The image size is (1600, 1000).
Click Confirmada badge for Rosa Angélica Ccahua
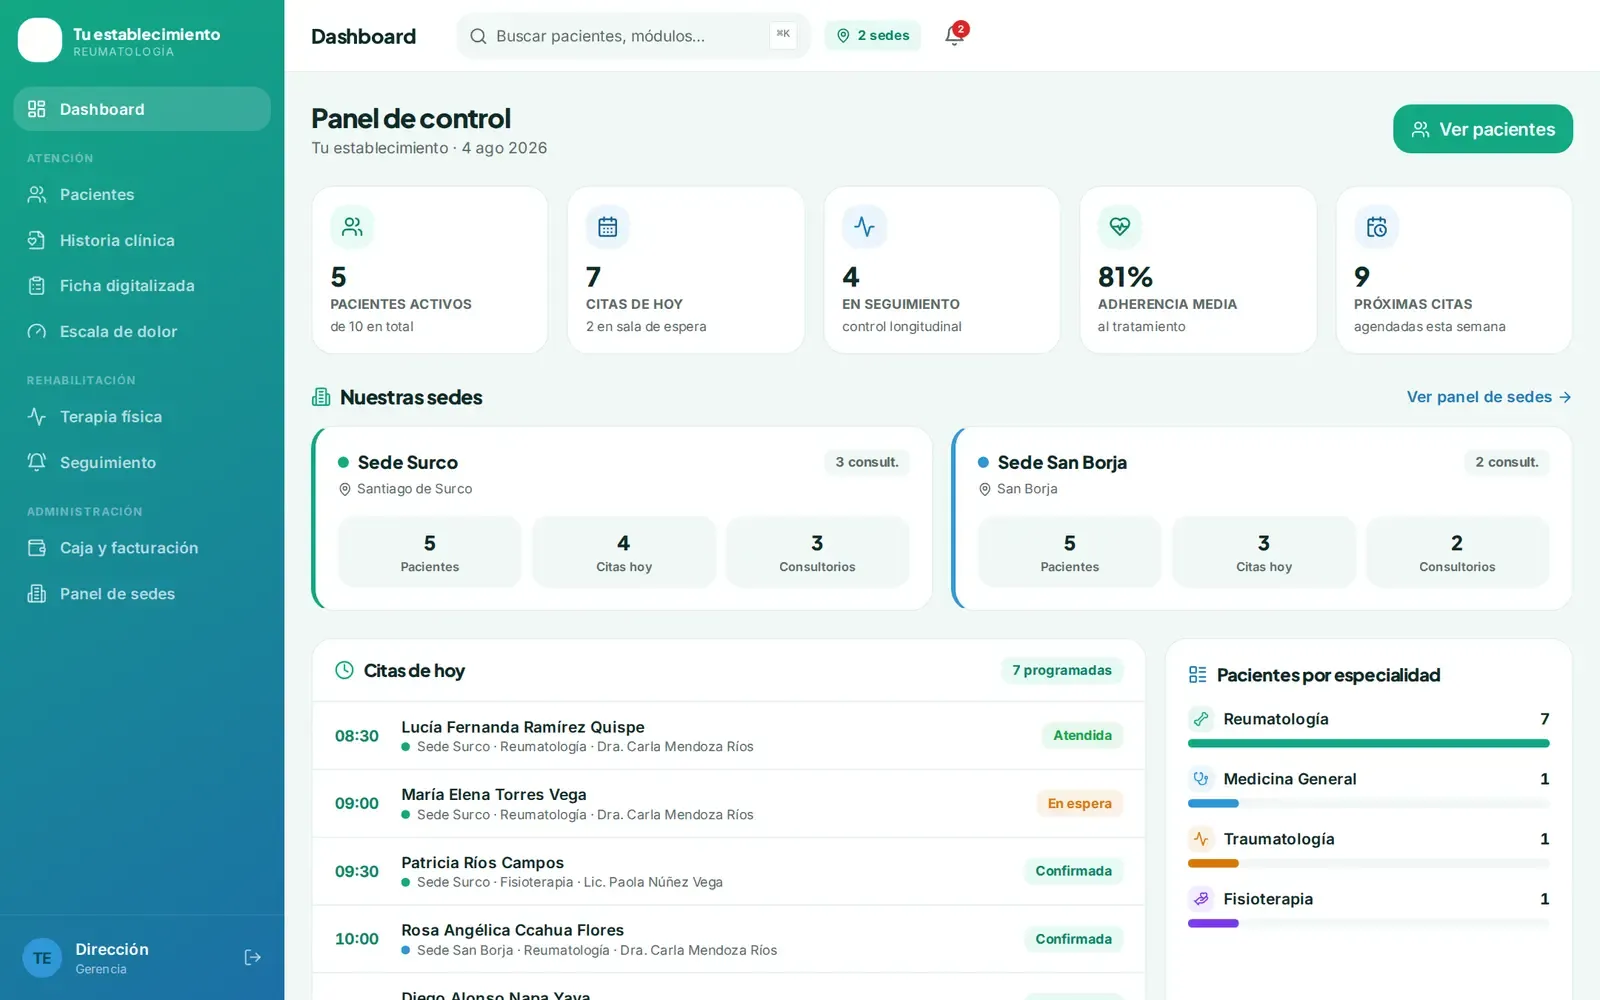tap(1073, 939)
